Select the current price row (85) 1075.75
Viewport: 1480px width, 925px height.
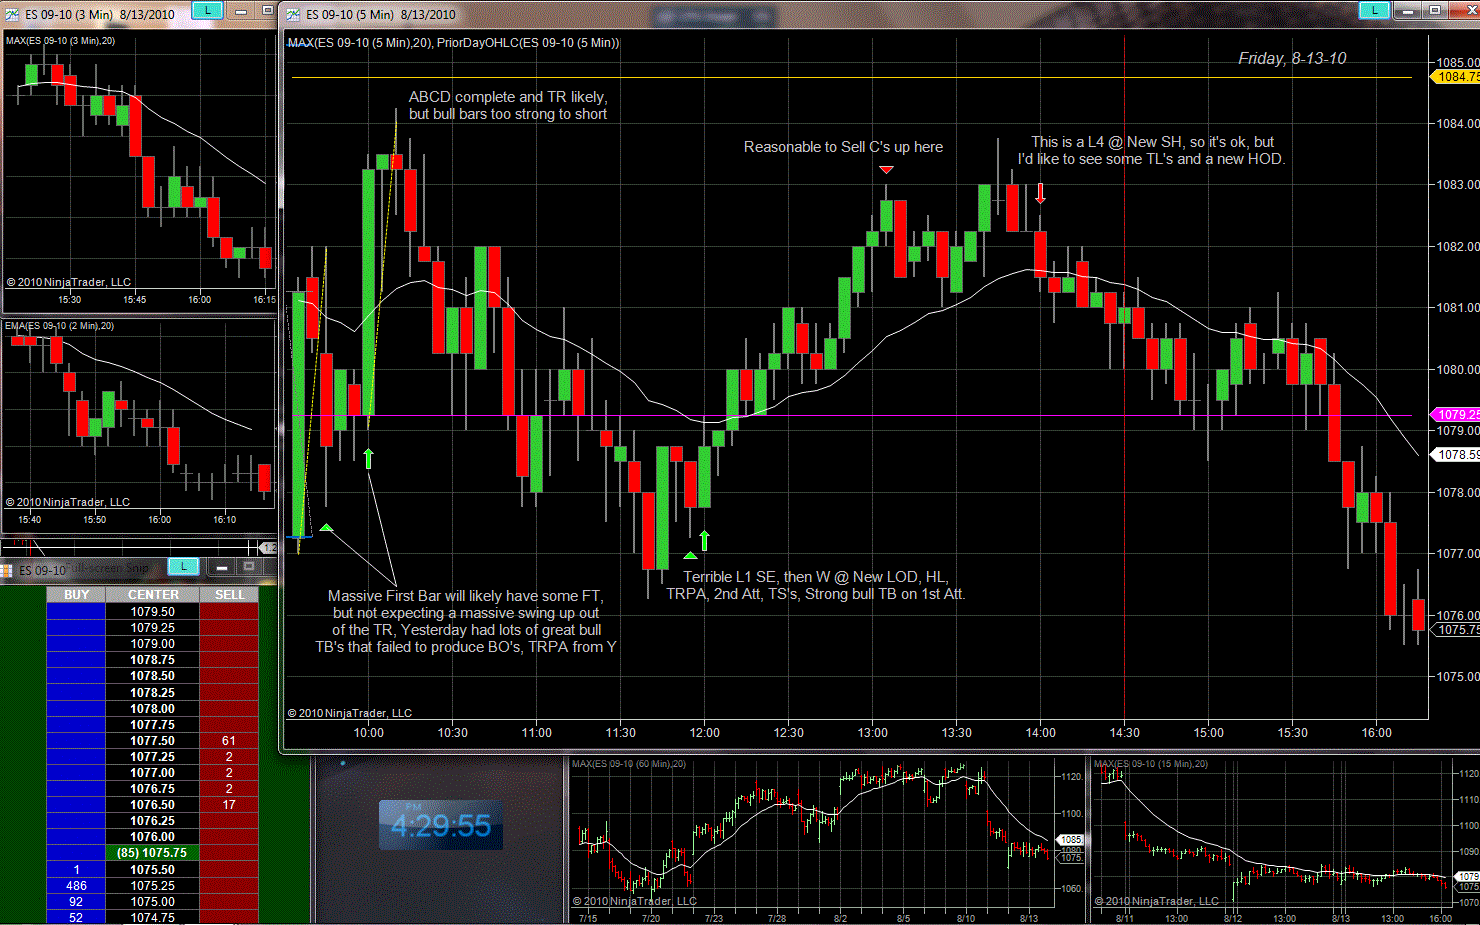[152, 853]
